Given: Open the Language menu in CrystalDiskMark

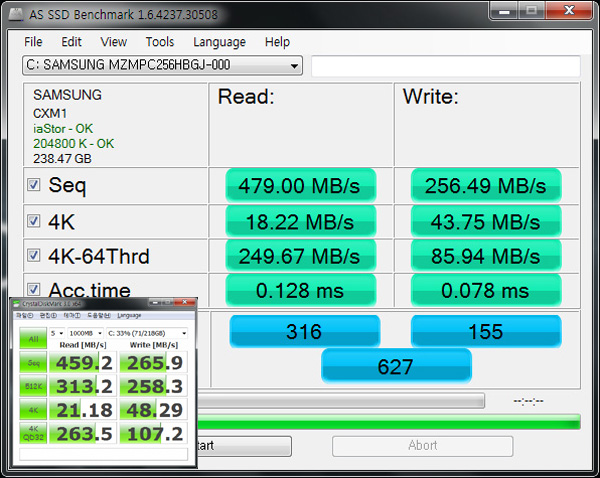Looking at the screenshot, I should tap(129, 315).
